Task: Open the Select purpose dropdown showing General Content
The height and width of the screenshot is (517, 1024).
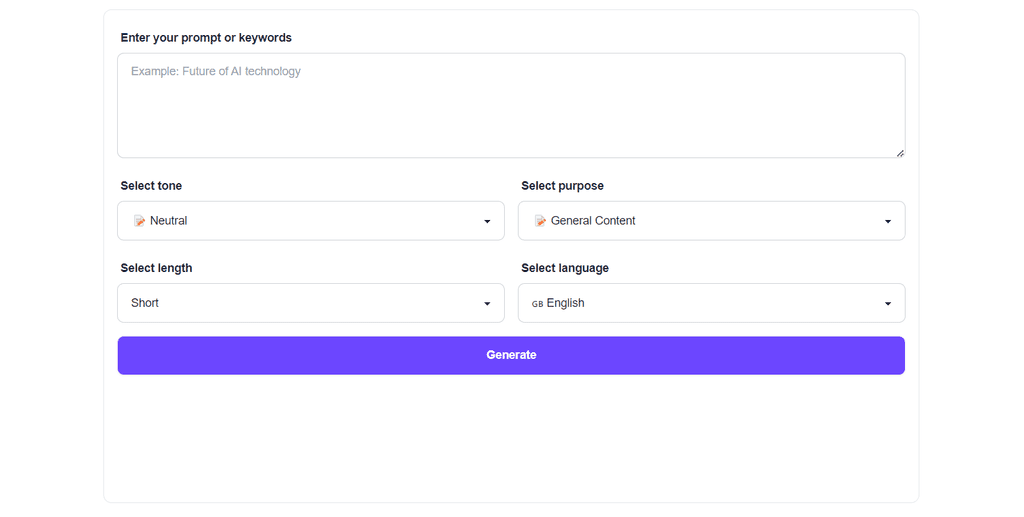Action: [711, 221]
